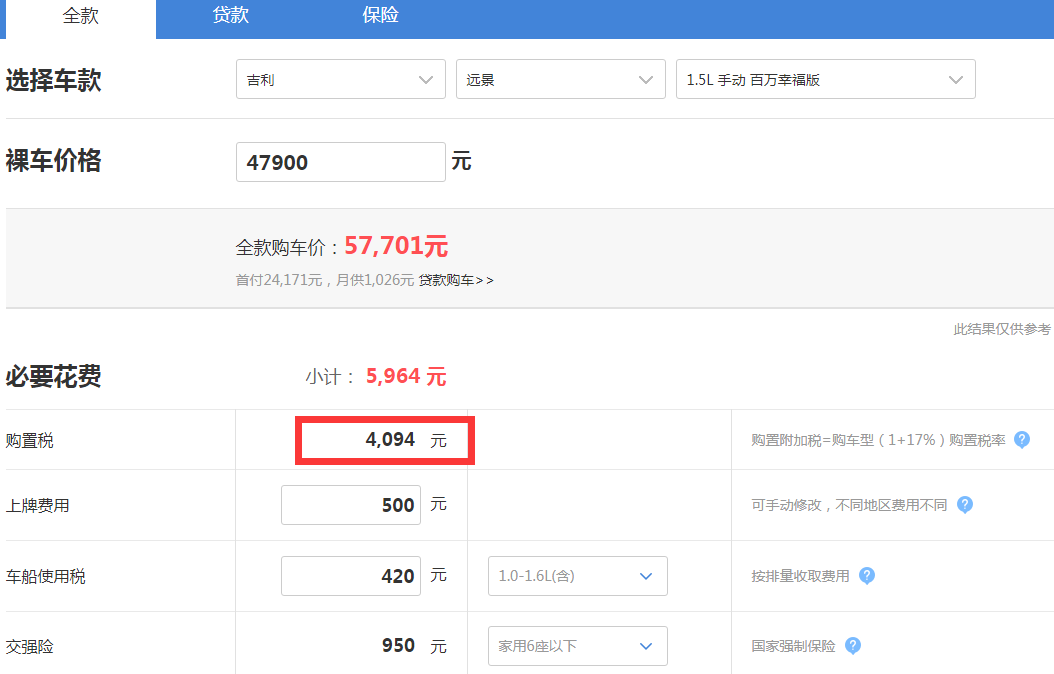The image size is (1054, 674).
Task: Click the 选择车款 heading
Action: 54,81
